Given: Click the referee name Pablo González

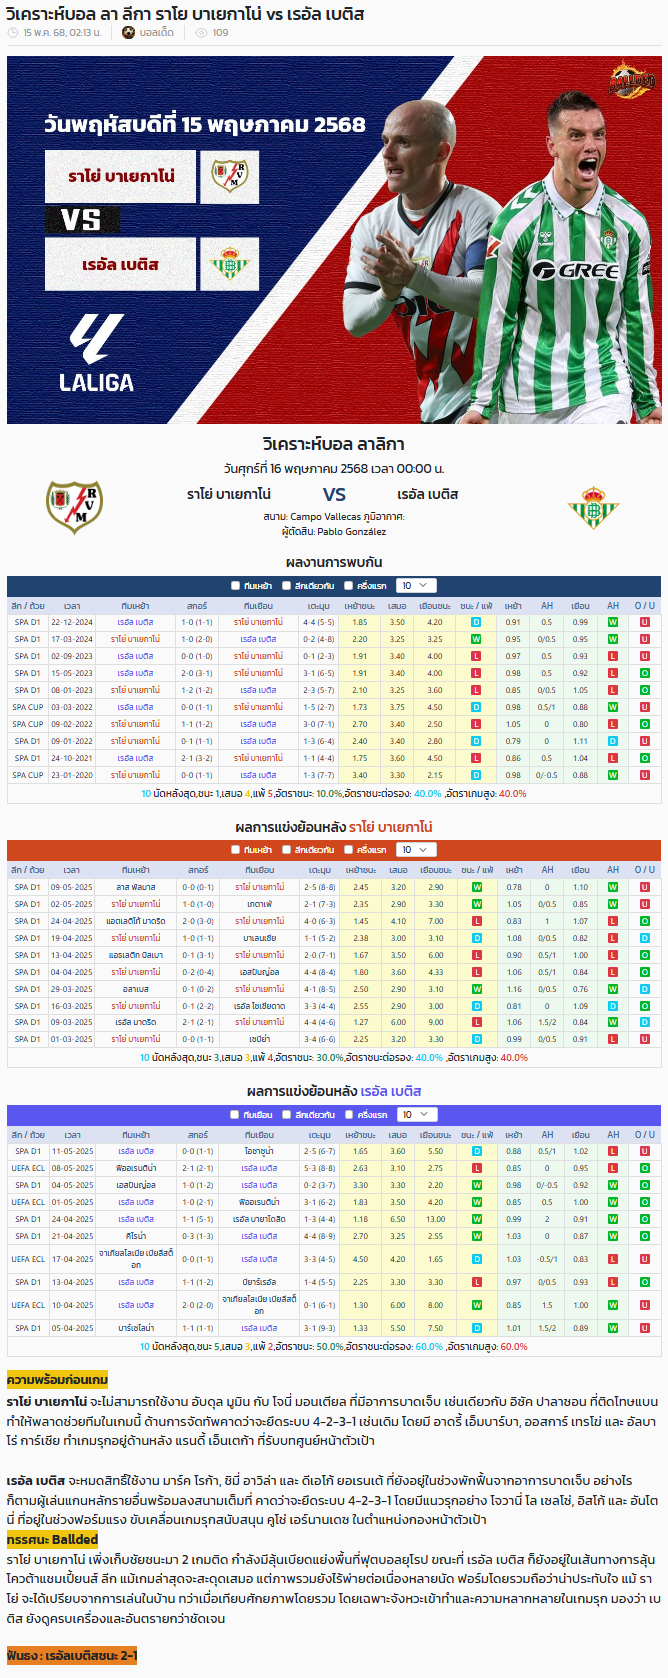Looking at the screenshot, I should click(351, 532).
